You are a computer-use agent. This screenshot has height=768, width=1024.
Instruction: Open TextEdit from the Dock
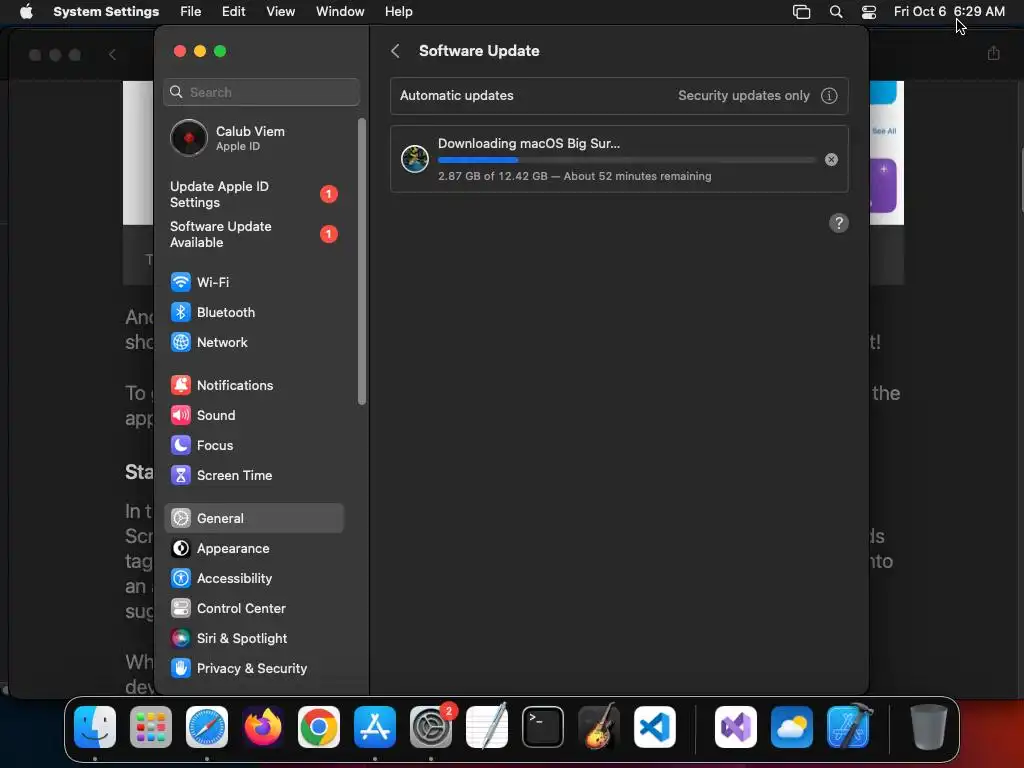(x=487, y=727)
